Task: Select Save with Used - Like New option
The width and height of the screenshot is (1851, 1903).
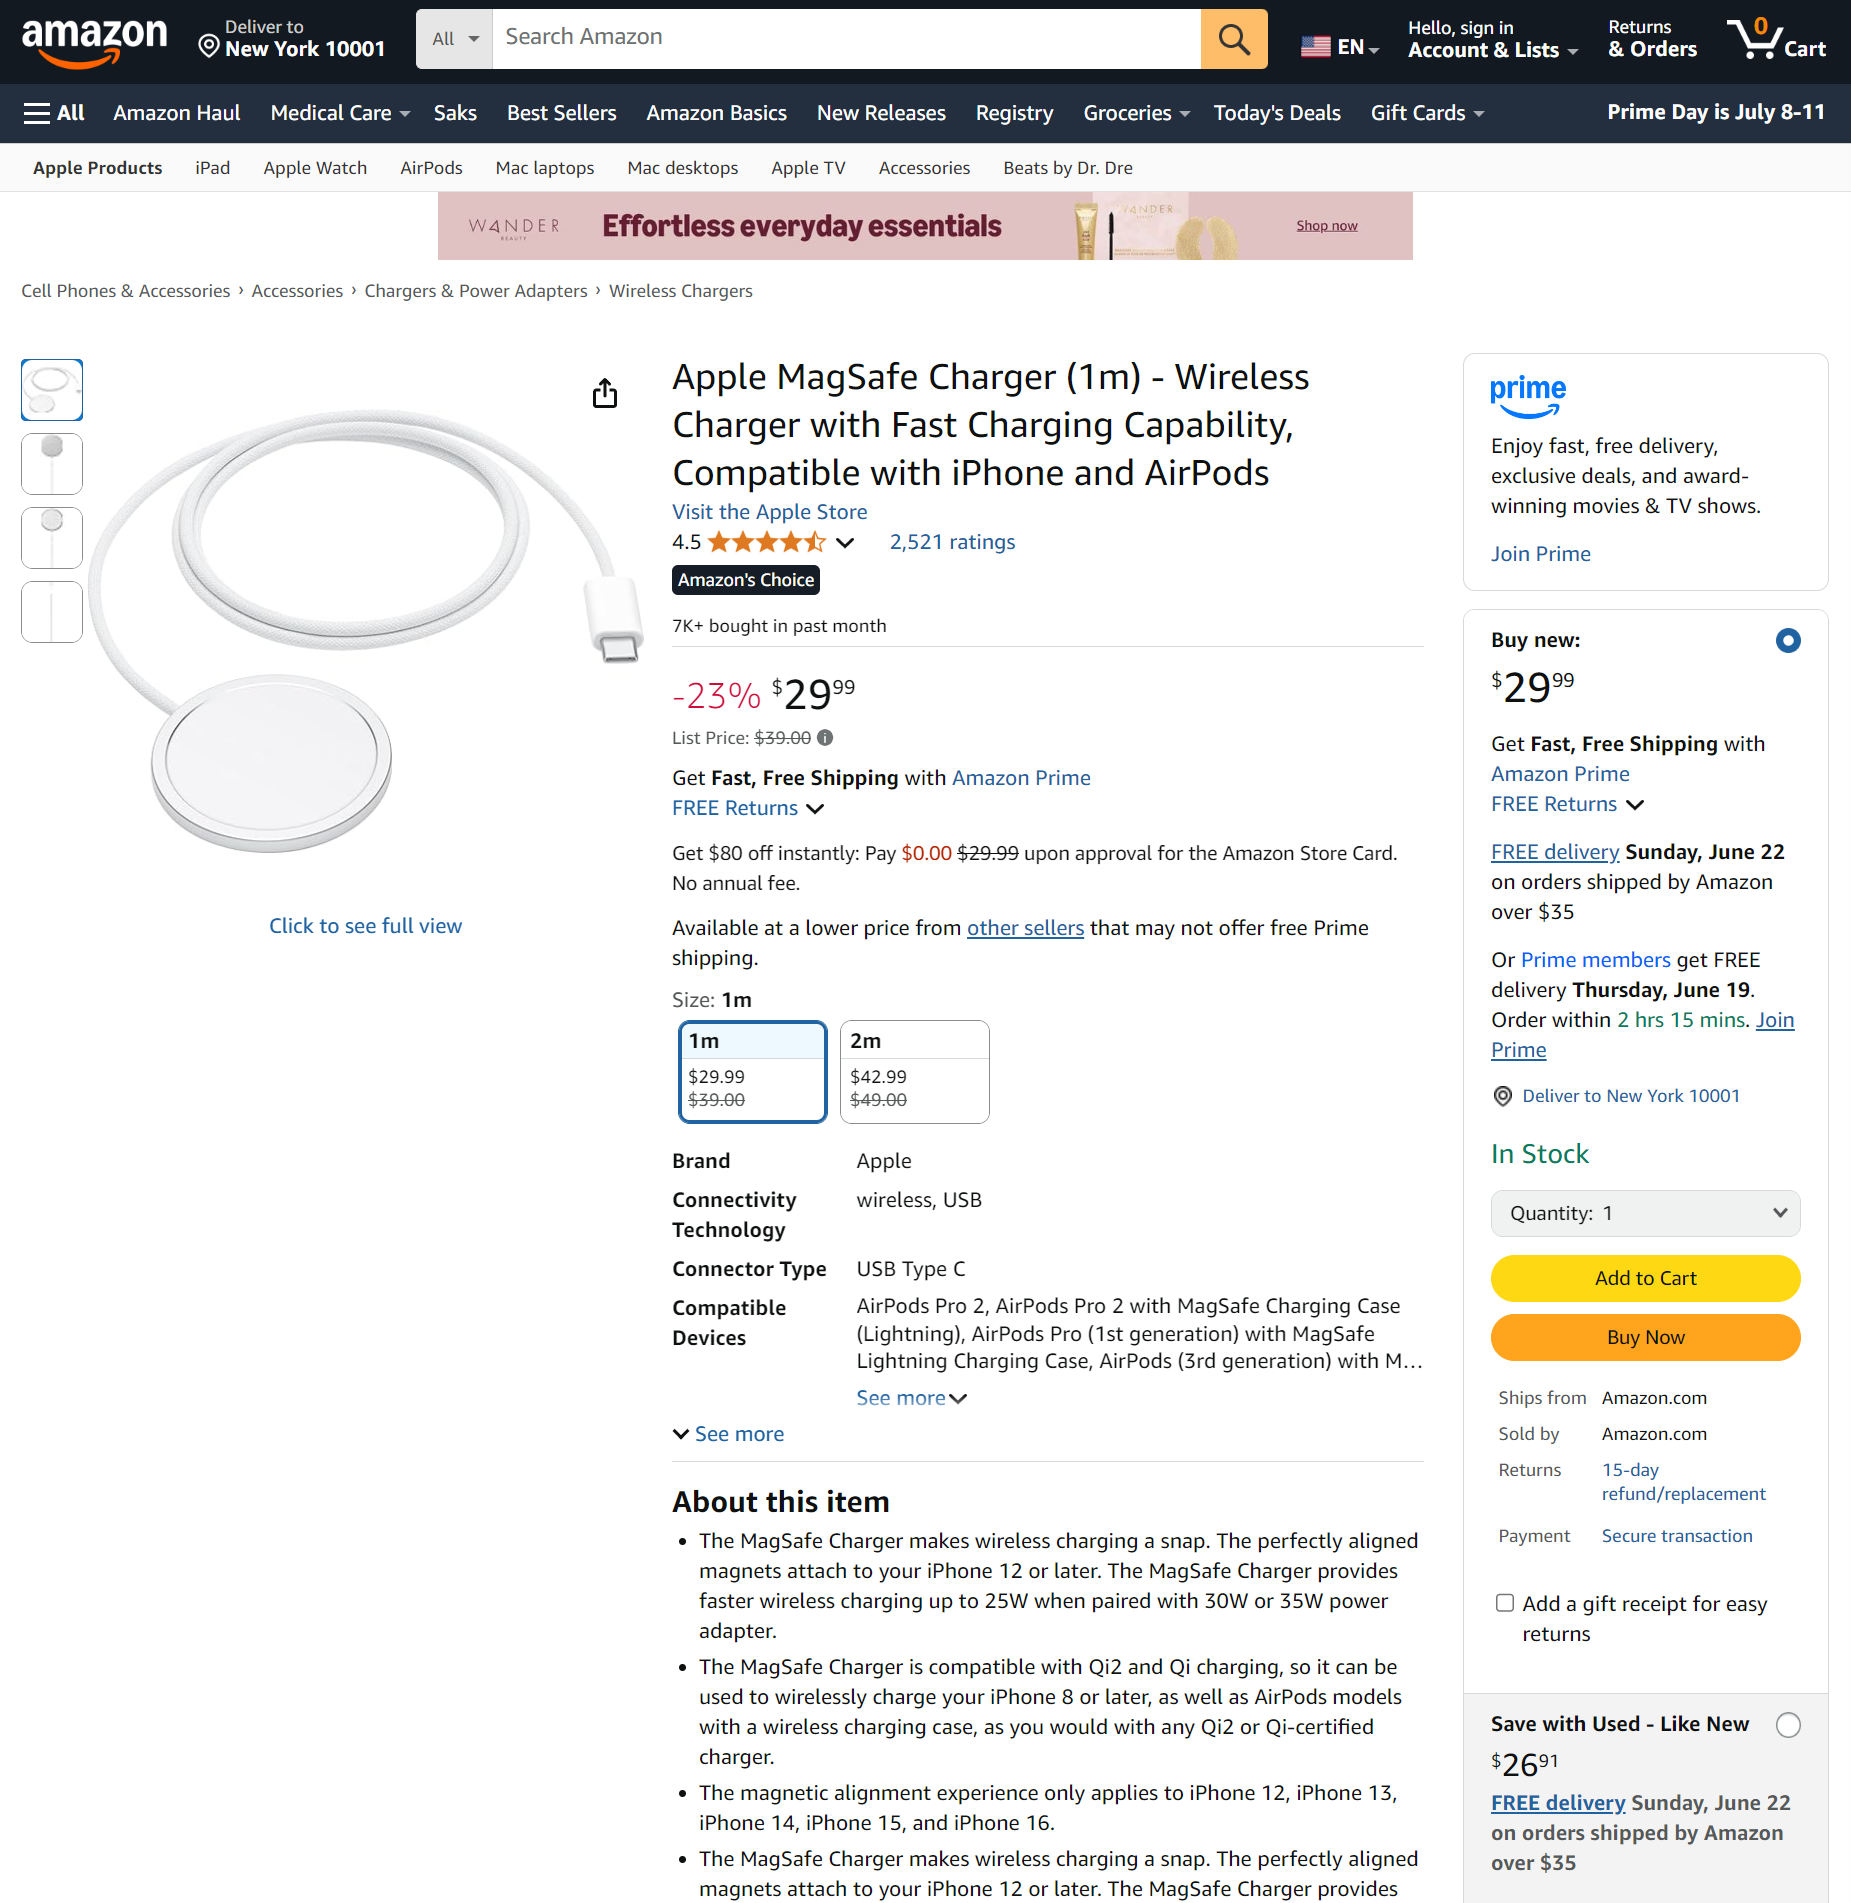Action: point(1788,1725)
